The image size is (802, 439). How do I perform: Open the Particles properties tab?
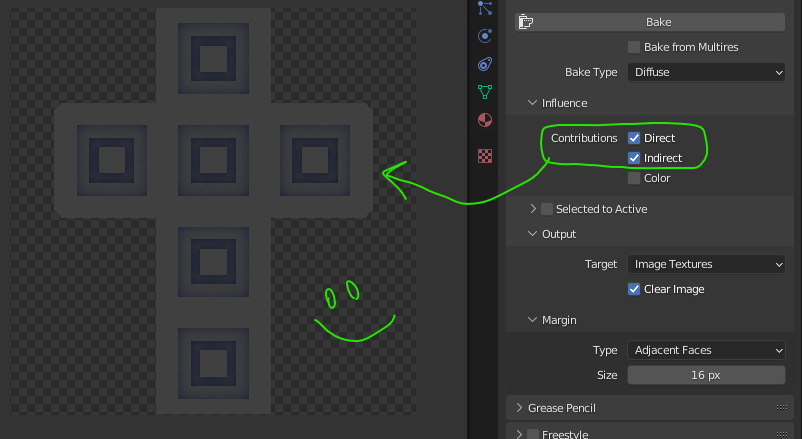coord(485,8)
